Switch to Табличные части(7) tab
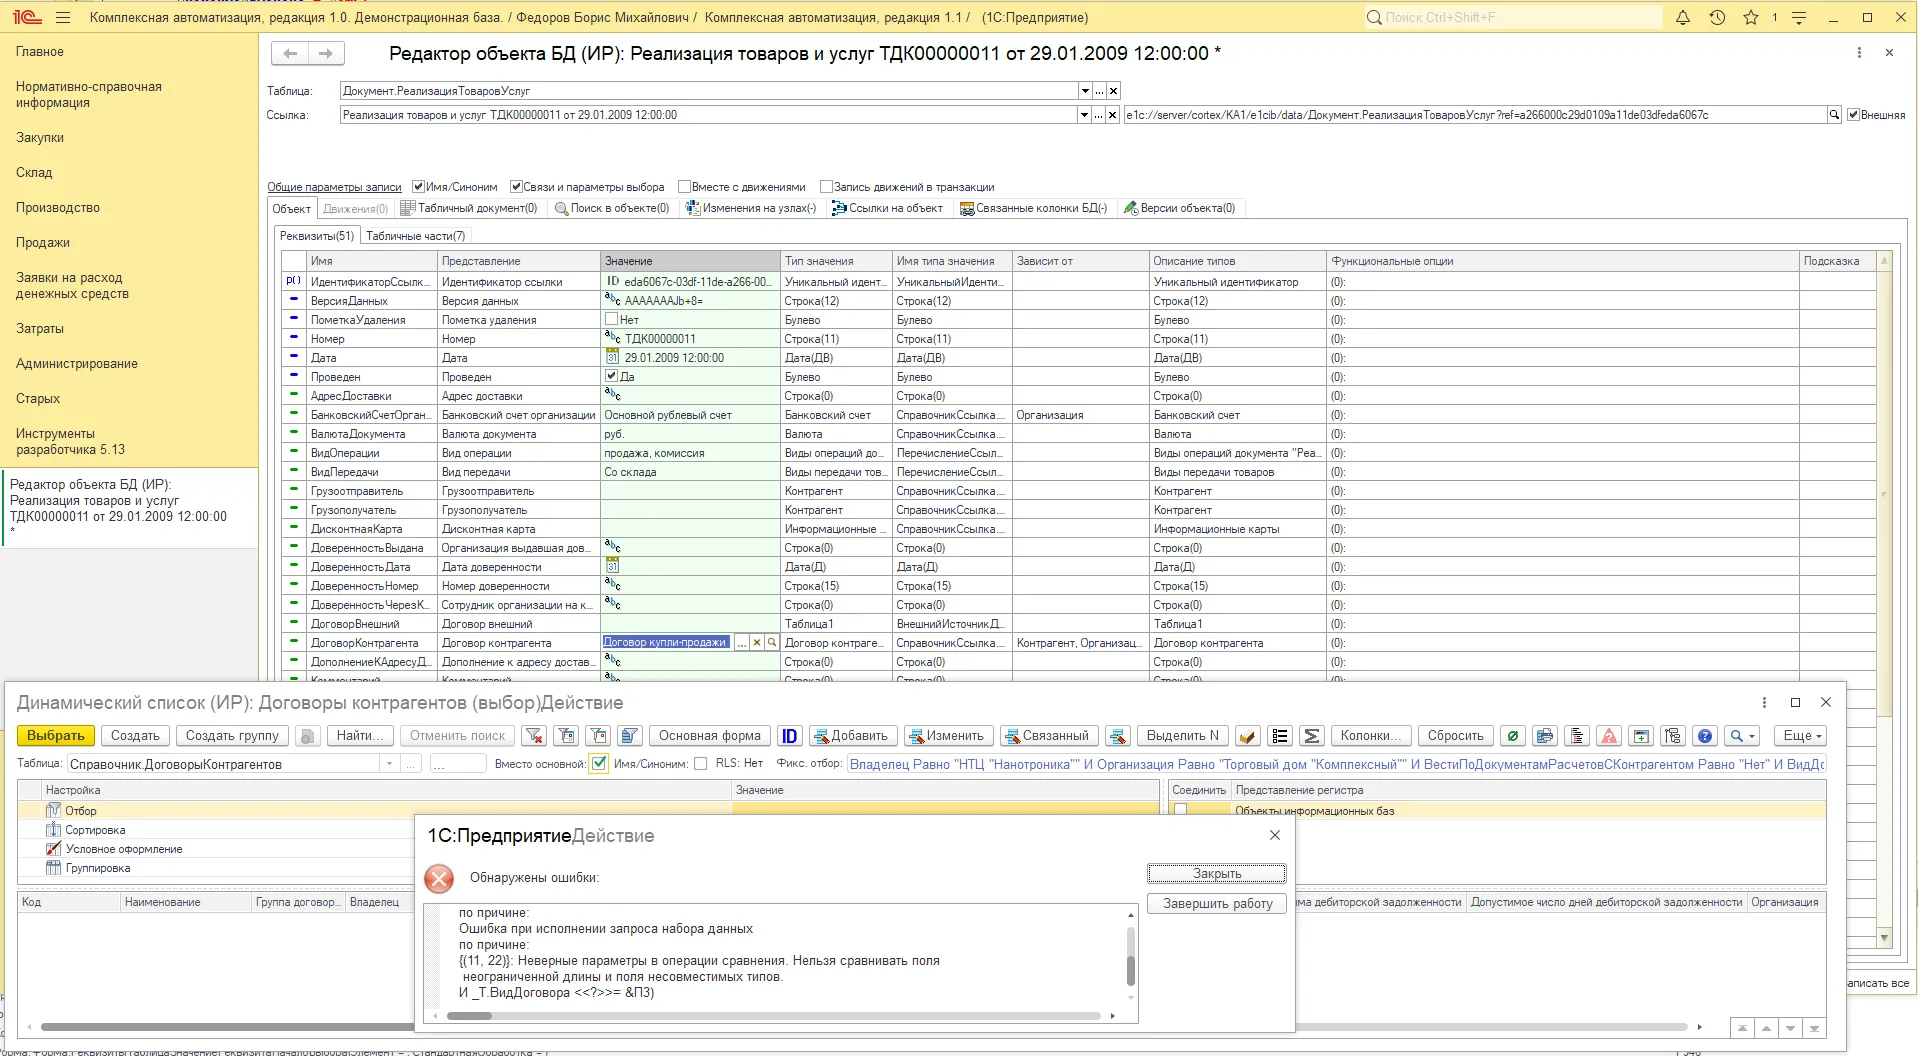 pos(415,236)
